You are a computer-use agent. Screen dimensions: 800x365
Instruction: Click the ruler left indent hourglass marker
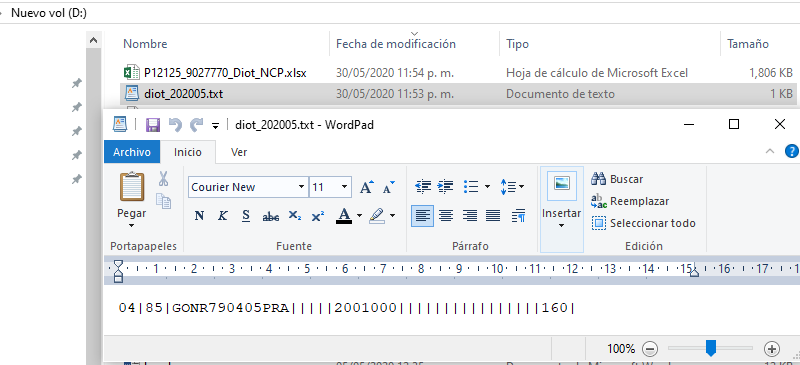[118, 271]
